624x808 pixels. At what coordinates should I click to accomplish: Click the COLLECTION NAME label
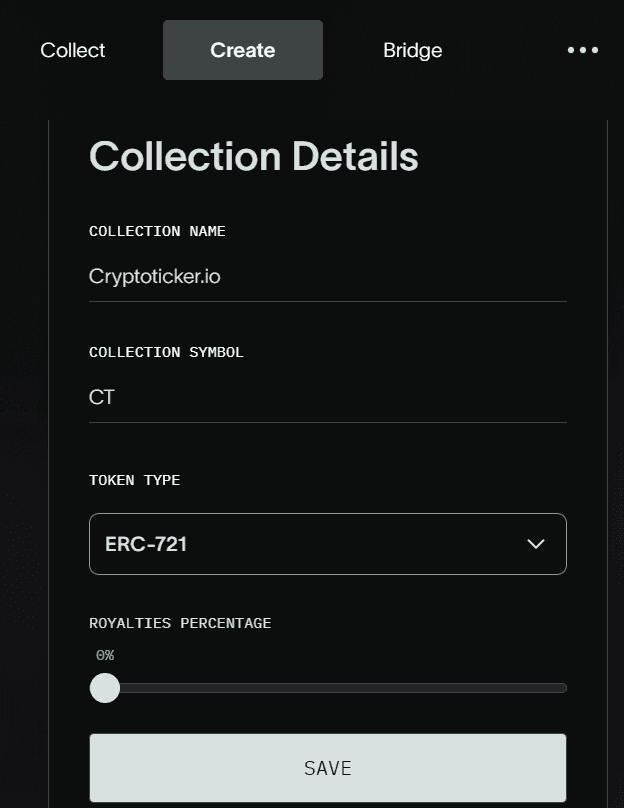pyautogui.click(x=157, y=231)
